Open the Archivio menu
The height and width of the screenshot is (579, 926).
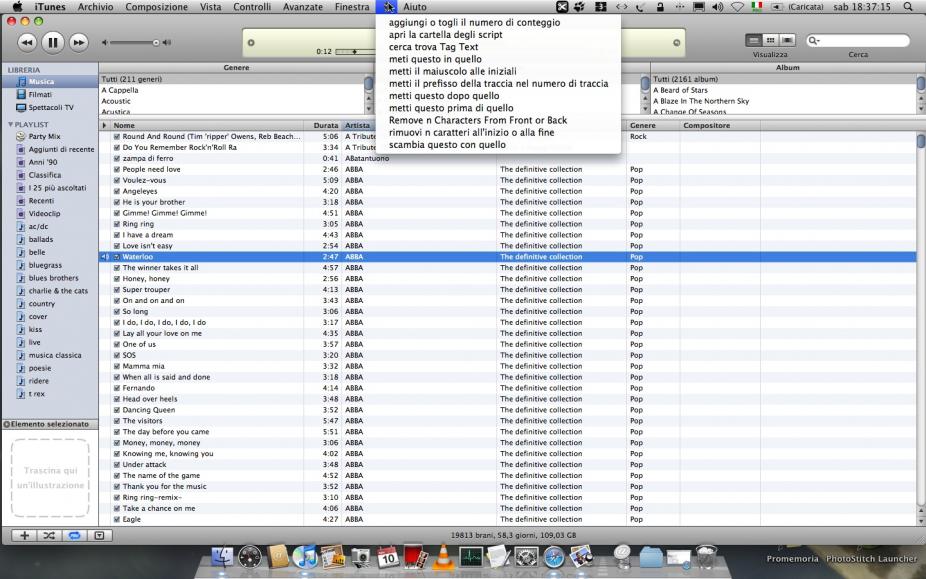pyautogui.click(x=96, y=7)
